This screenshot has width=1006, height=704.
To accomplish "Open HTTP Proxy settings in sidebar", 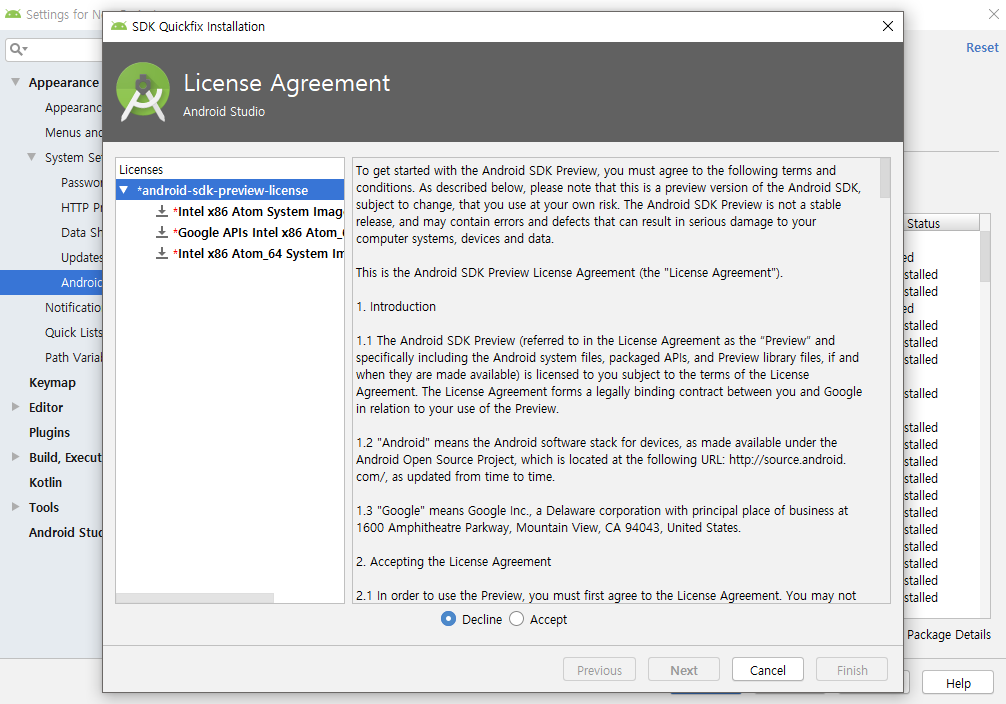I will 81,207.
